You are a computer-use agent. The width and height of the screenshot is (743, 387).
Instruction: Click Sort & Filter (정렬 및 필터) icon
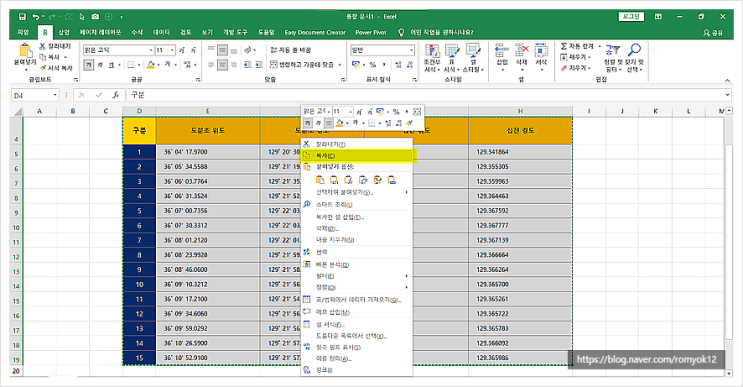[x=613, y=50]
